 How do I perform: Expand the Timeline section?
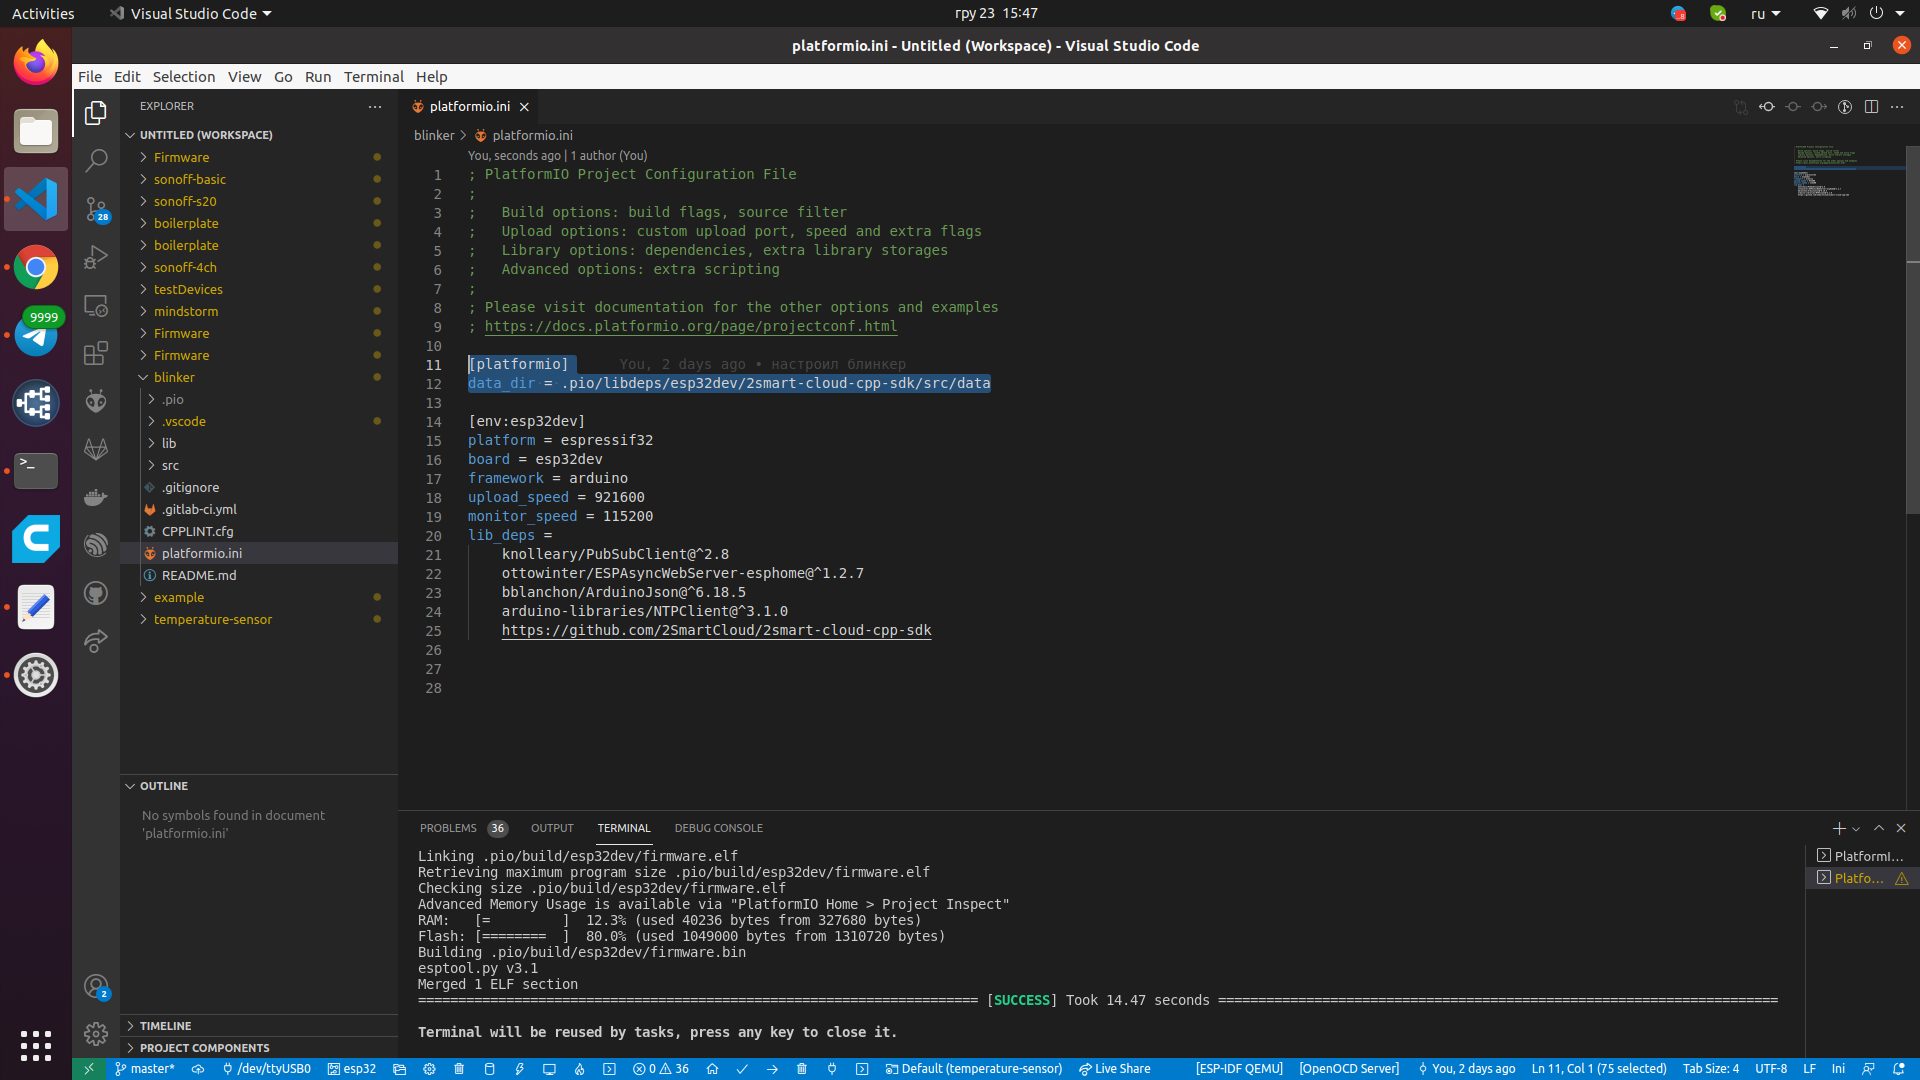(x=165, y=1025)
